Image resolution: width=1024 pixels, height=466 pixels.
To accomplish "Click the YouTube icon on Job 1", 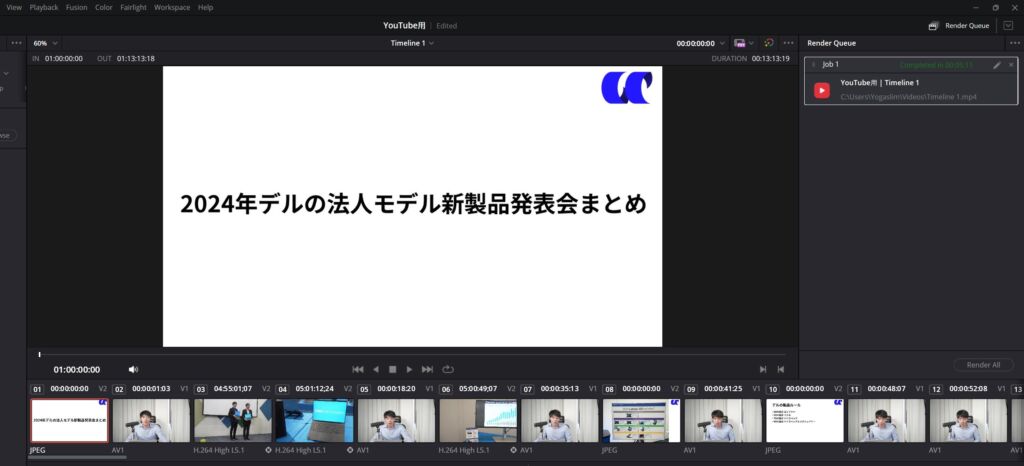I will [x=822, y=90].
